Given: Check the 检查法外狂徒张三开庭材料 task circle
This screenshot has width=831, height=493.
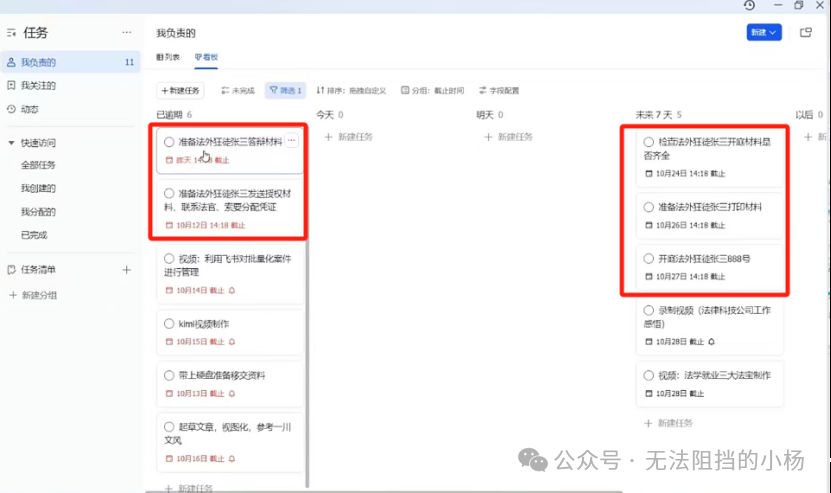Looking at the screenshot, I should tap(649, 142).
